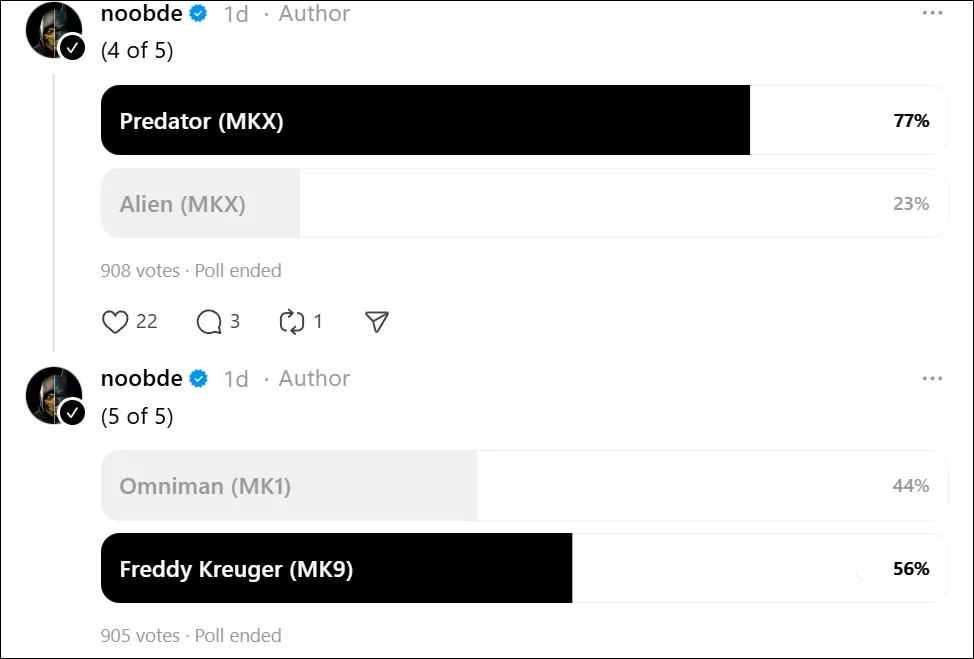Select the Freddy Kreuger (MK9) poll option
The image size is (974, 659).
pos(524,569)
